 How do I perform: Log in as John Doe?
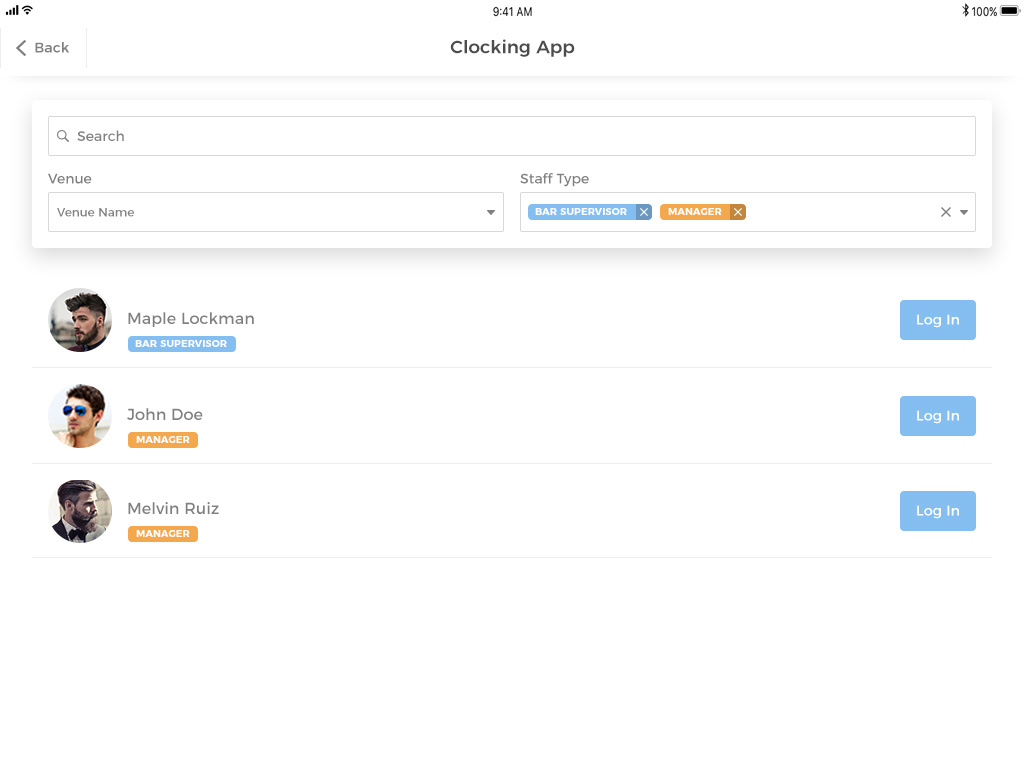(937, 416)
